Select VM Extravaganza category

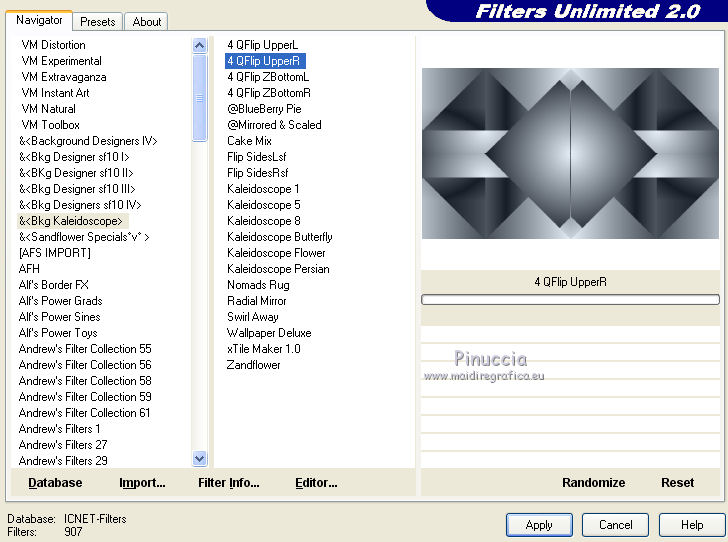pos(64,77)
